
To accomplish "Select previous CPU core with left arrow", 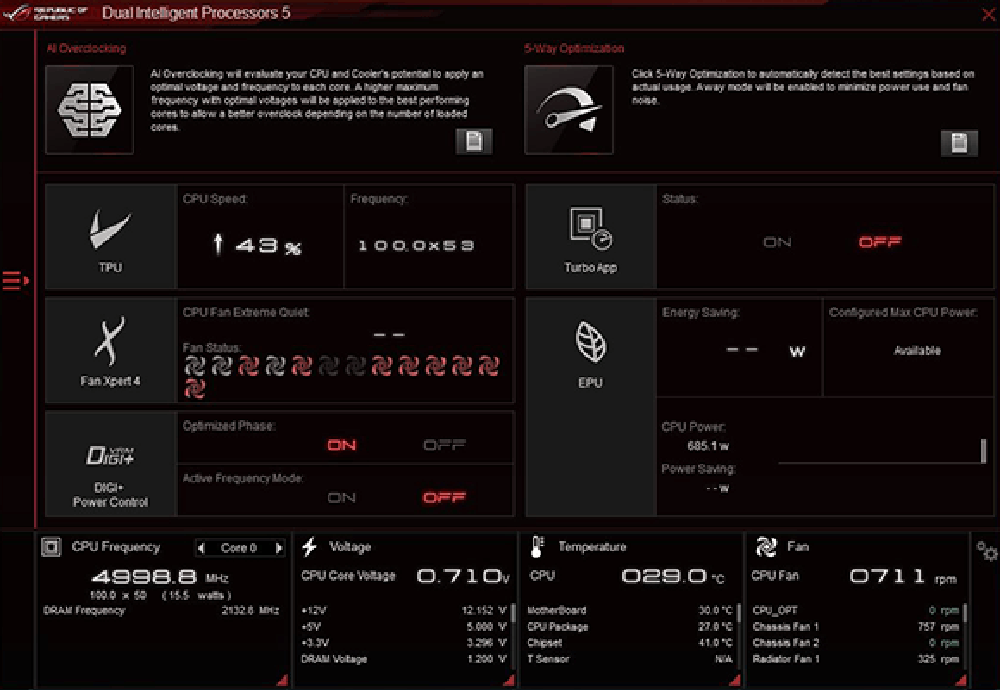I will [201, 548].
